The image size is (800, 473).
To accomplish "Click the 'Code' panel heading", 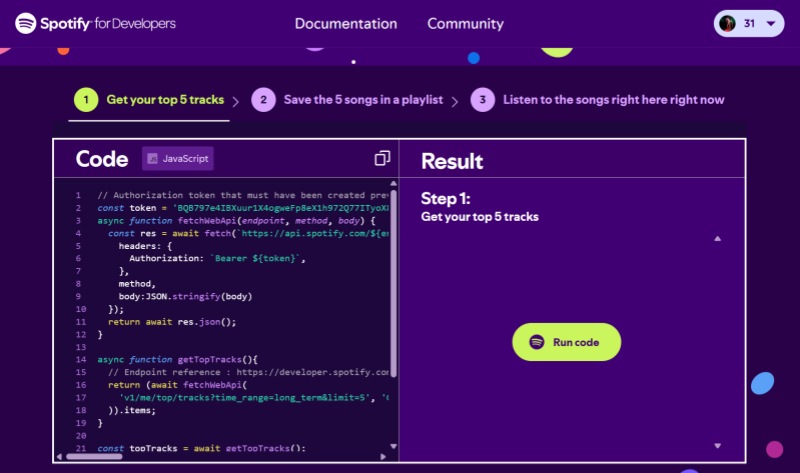I will [x=102, y=159].
